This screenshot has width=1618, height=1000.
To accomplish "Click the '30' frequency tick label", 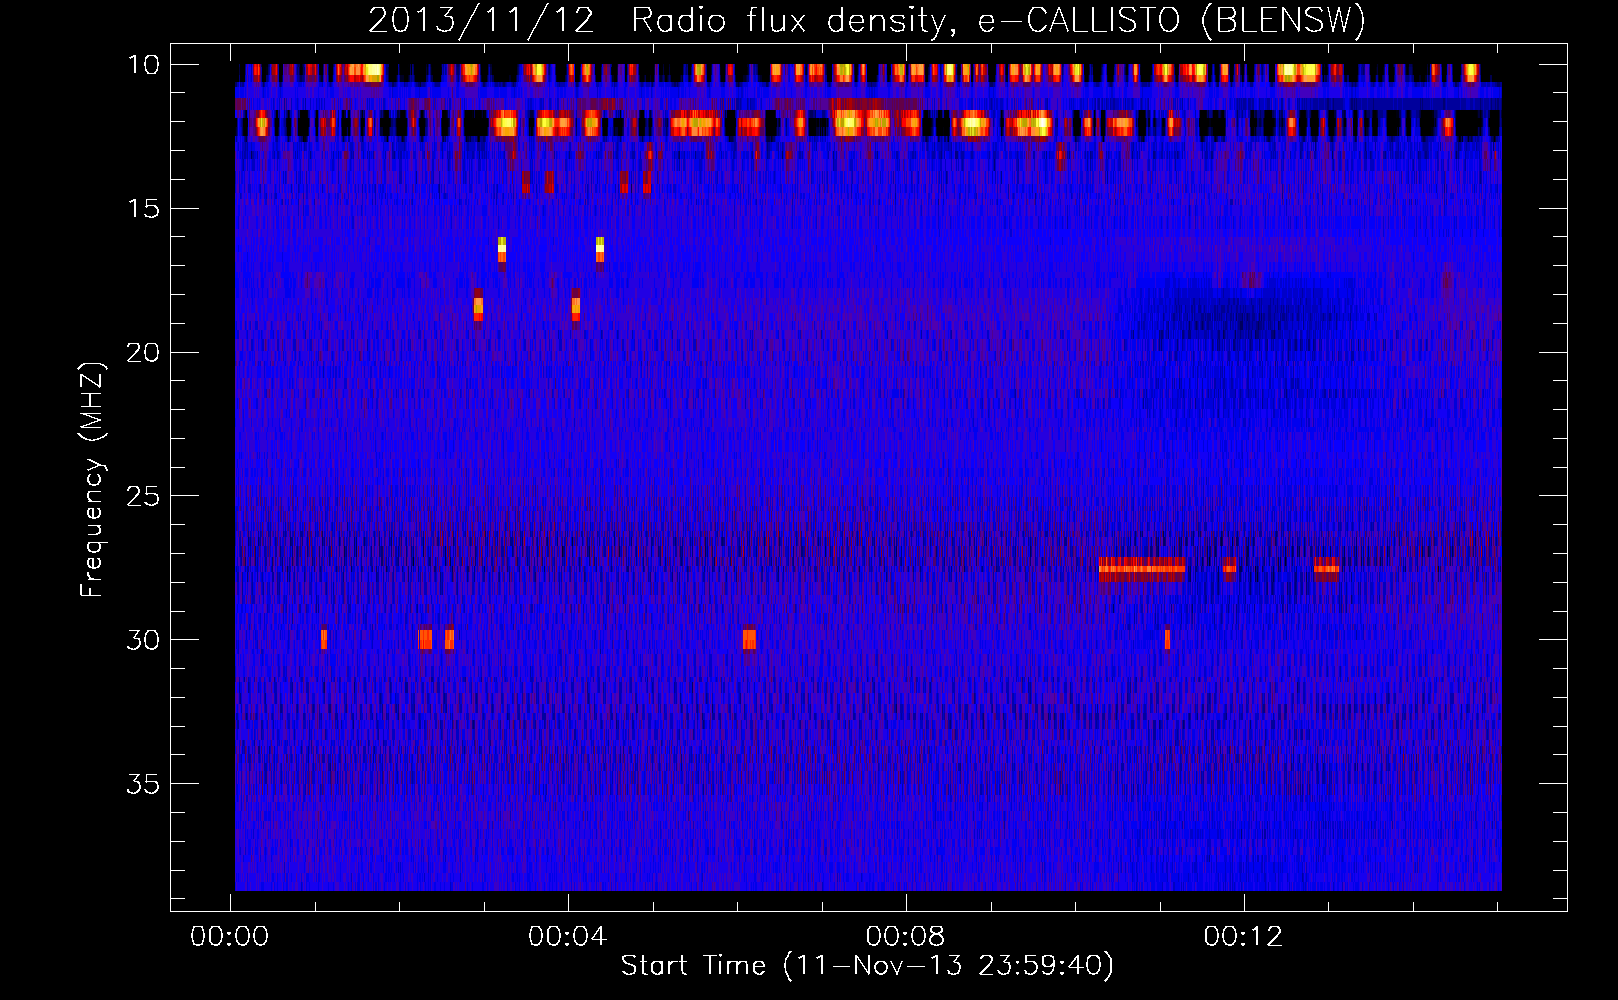I will pyautogui.click(x=144, y=639).
